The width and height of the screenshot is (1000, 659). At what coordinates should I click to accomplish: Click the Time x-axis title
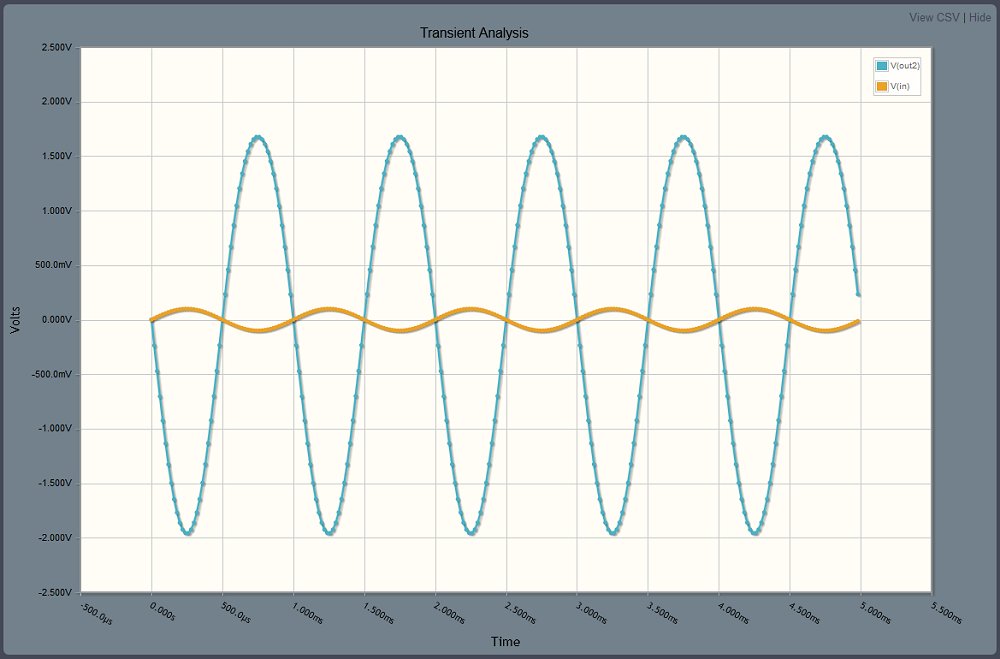tap(505, 641)
